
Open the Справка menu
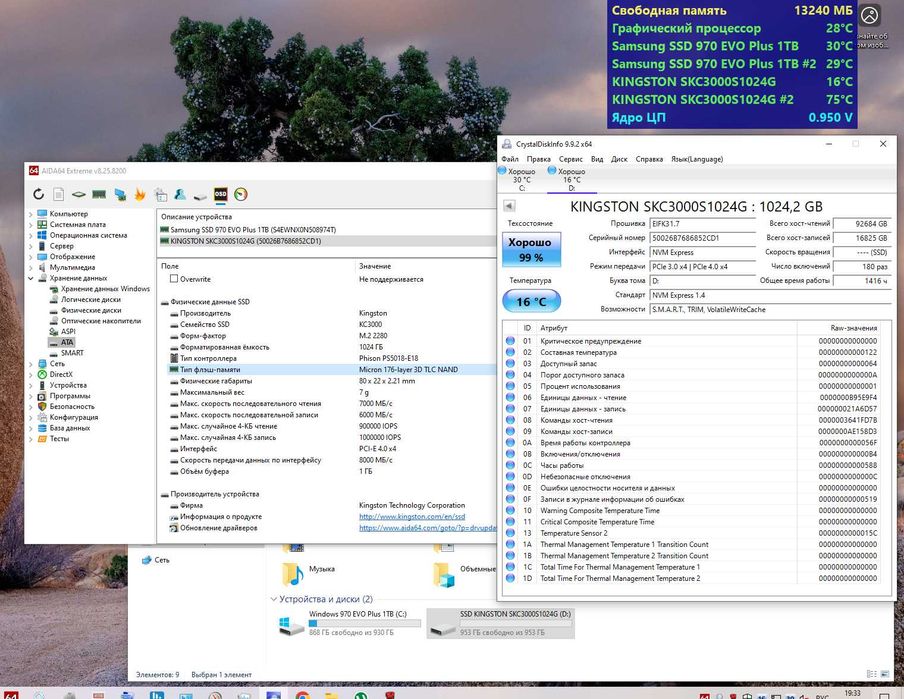point(649,159)
